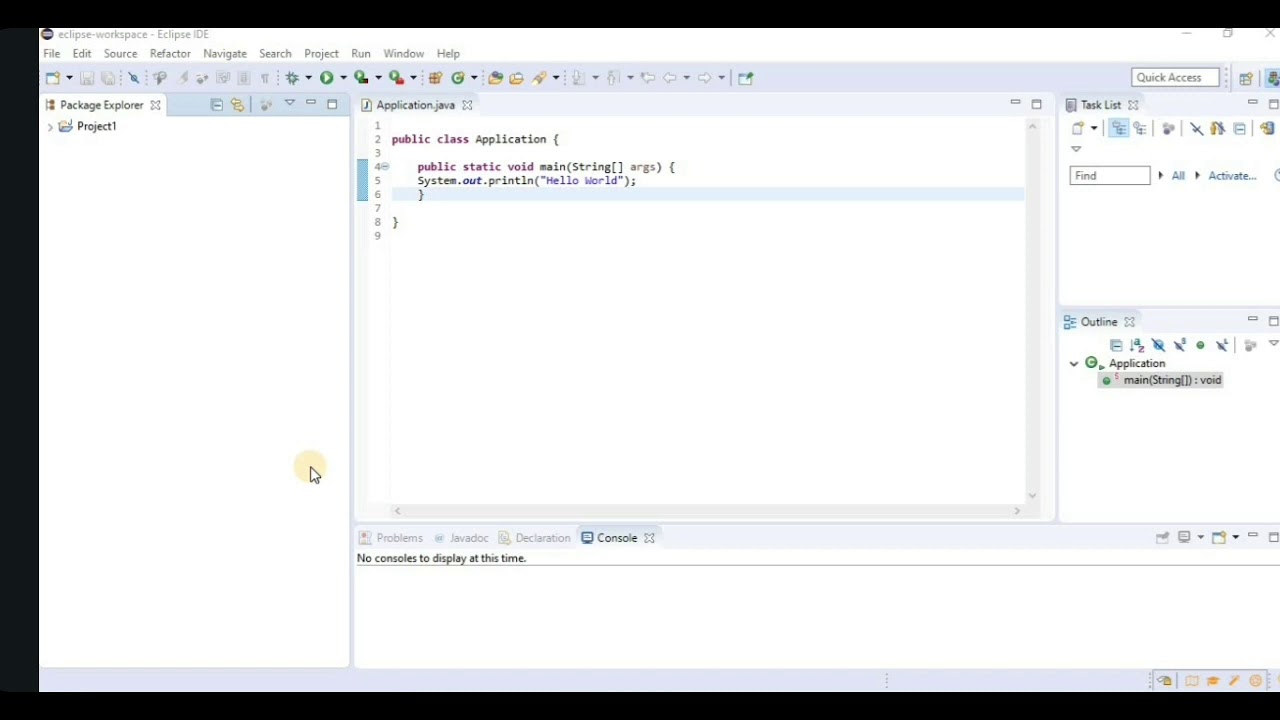Click the Find field in Task List

1110,176
